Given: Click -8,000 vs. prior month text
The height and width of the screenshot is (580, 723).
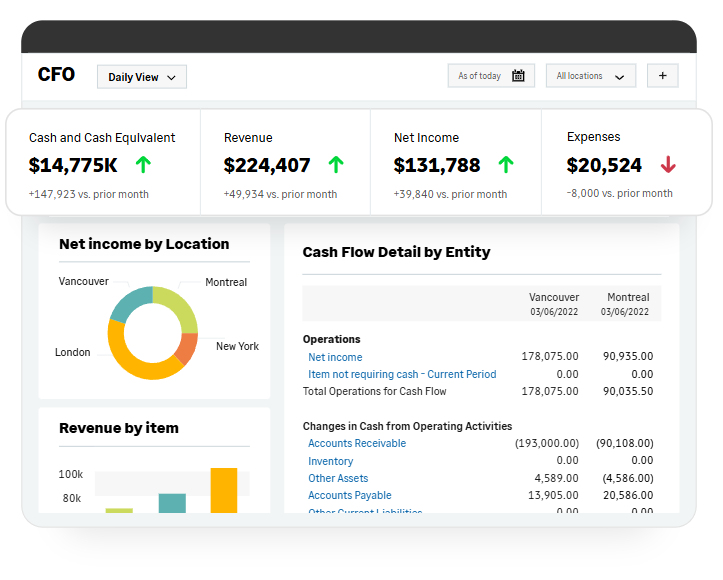Looking at the screenshot, I should click(619, 193).
